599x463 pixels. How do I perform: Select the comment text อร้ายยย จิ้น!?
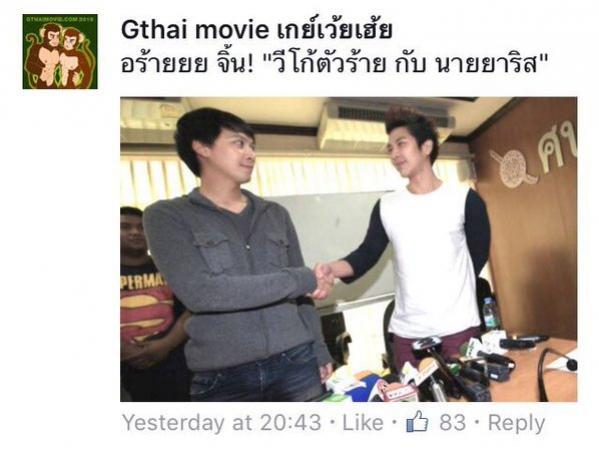pyautogui.click(x=187, y=64)
